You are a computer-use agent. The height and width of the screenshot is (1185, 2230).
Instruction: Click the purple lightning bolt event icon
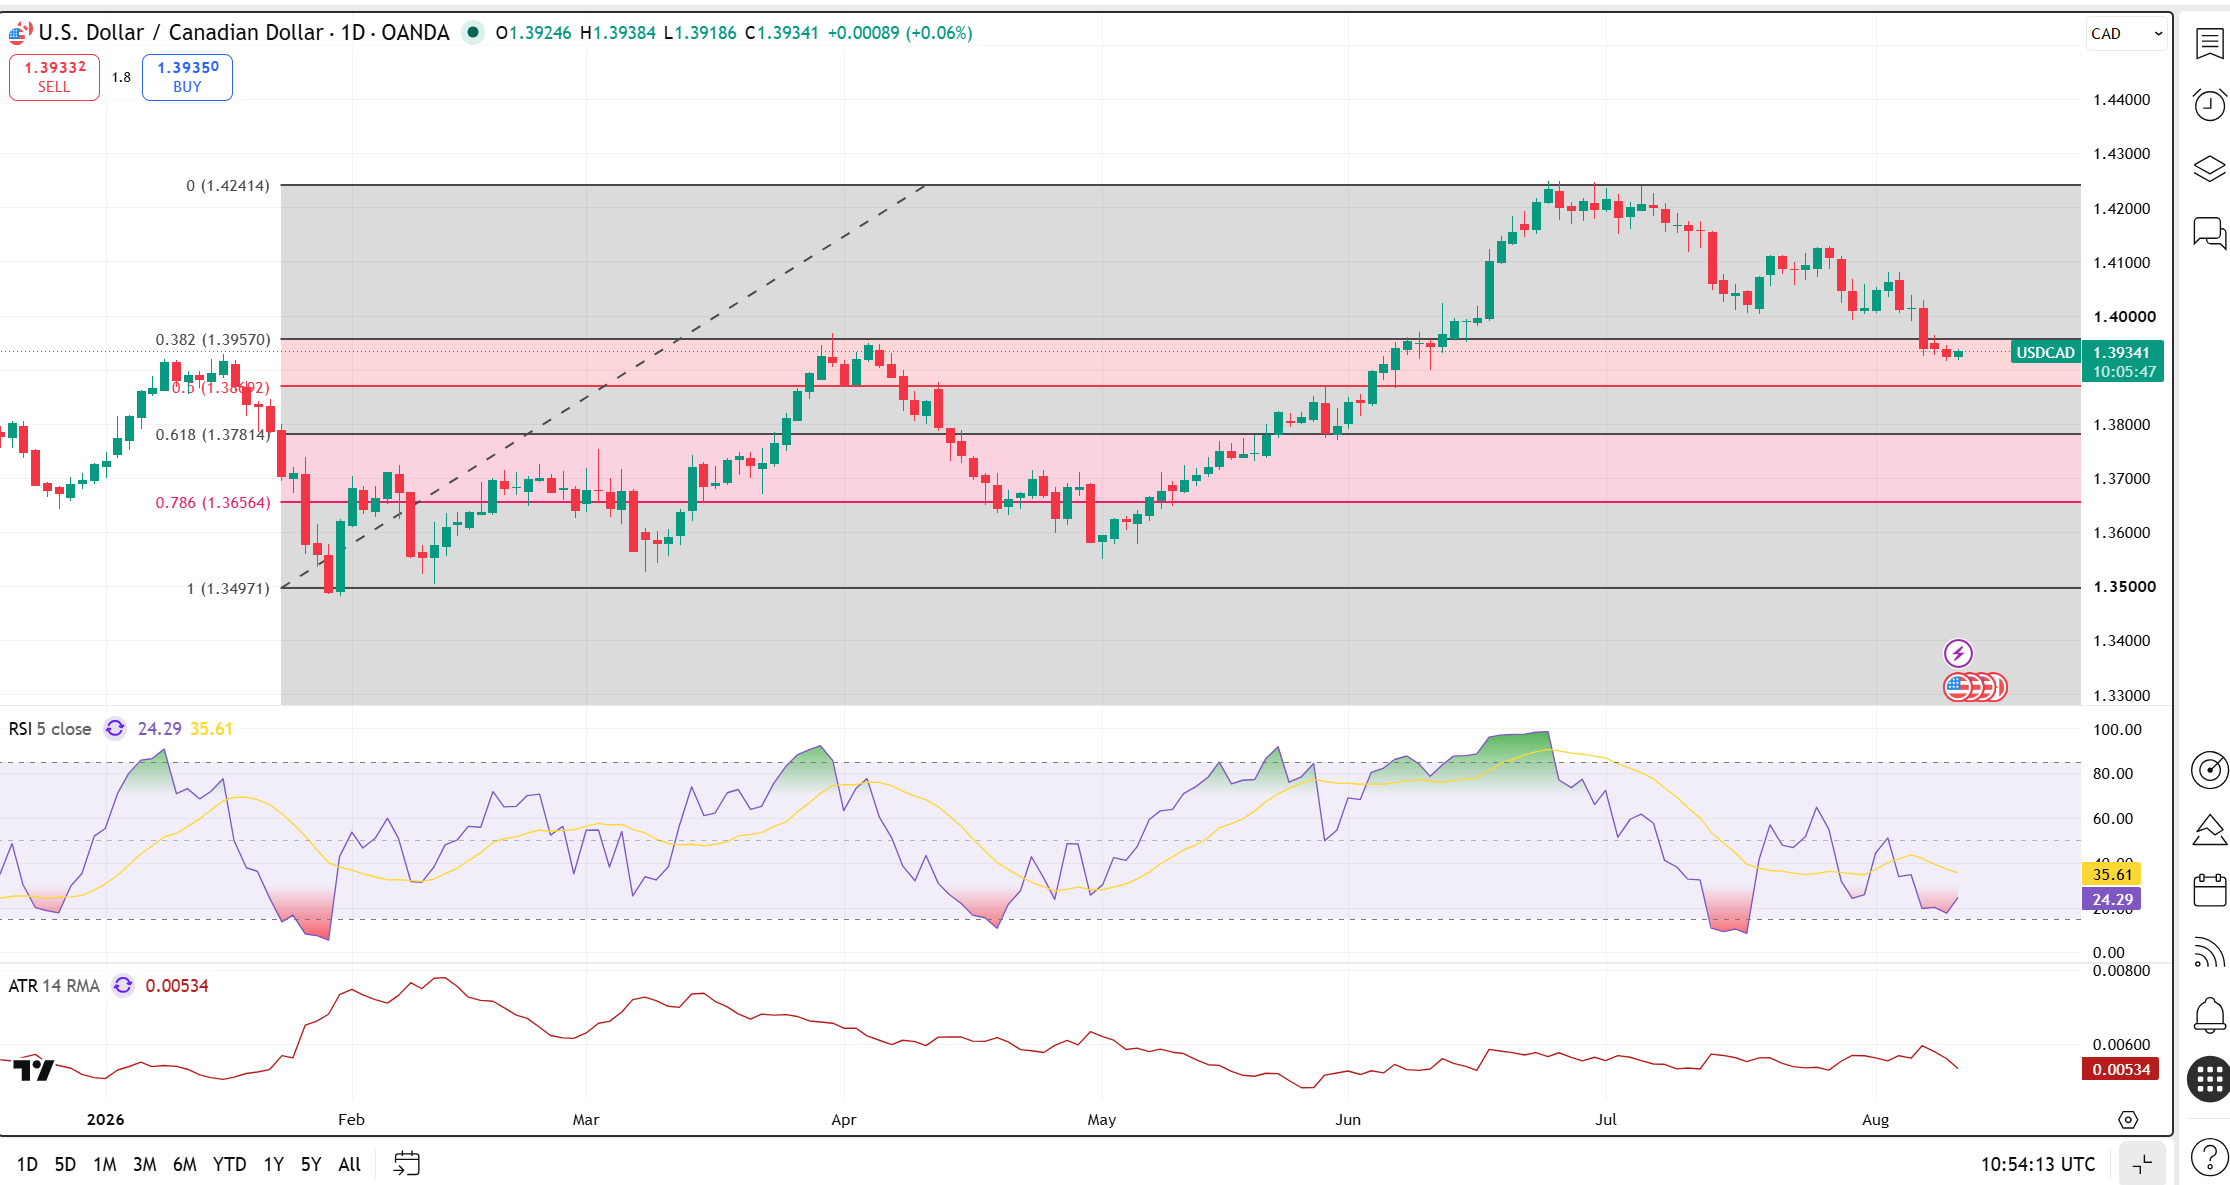point(1958,654)
